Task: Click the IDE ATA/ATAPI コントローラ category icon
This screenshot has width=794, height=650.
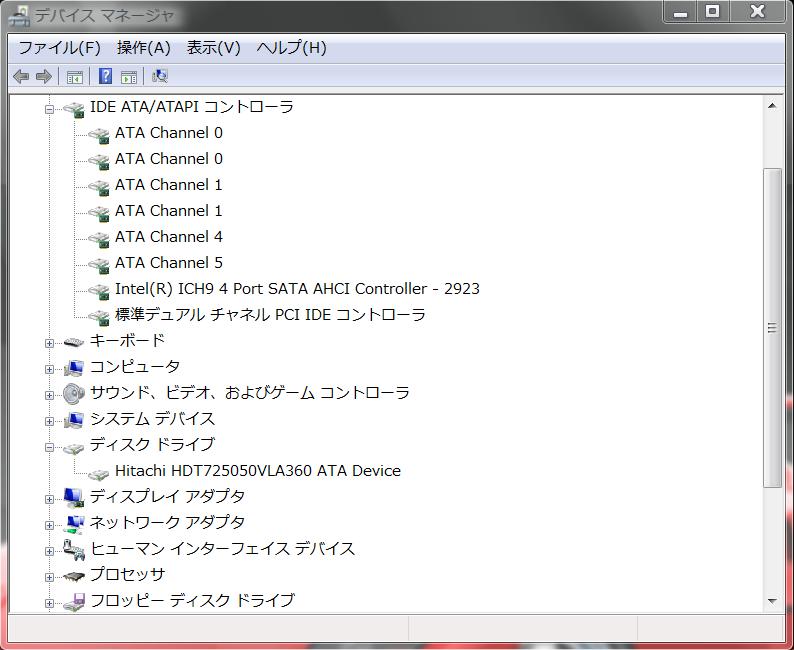Action: pos(74,109)
